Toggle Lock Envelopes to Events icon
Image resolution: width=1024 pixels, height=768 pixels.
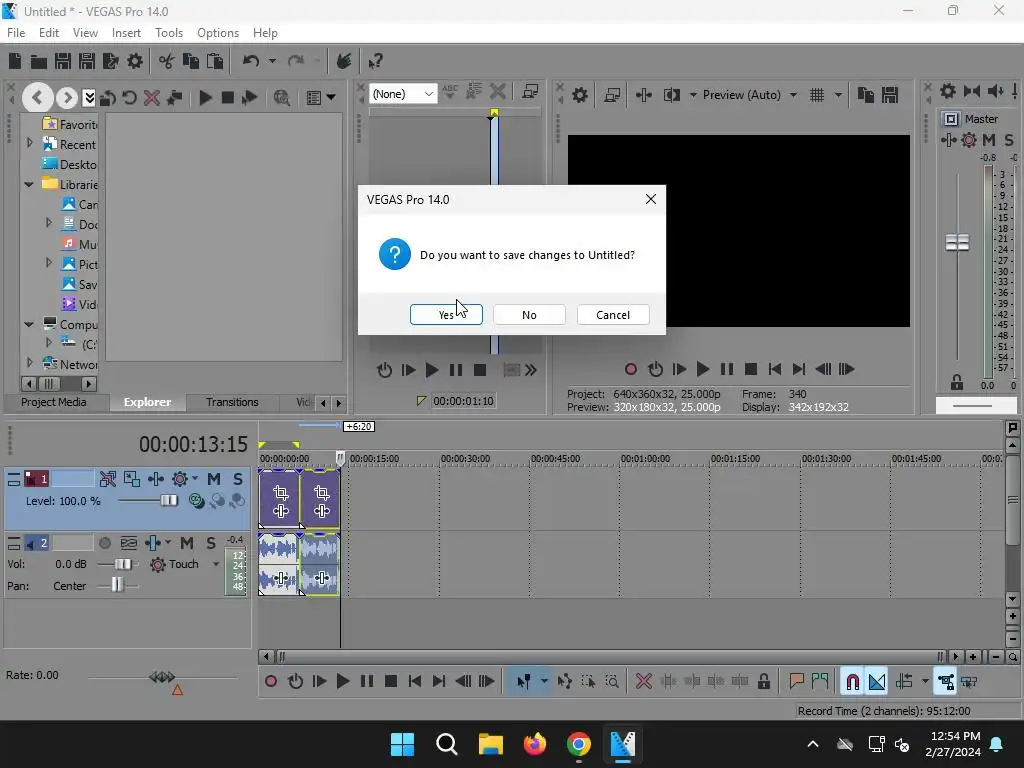coord(945,682)
